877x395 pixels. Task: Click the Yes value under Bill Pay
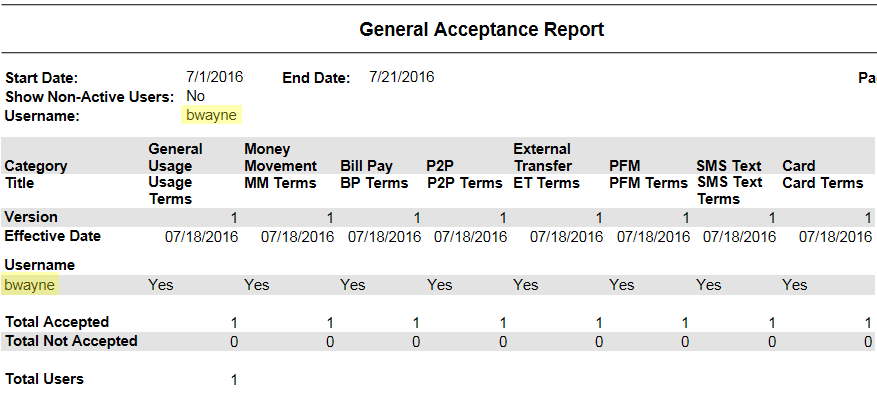(x=353, y=285)
